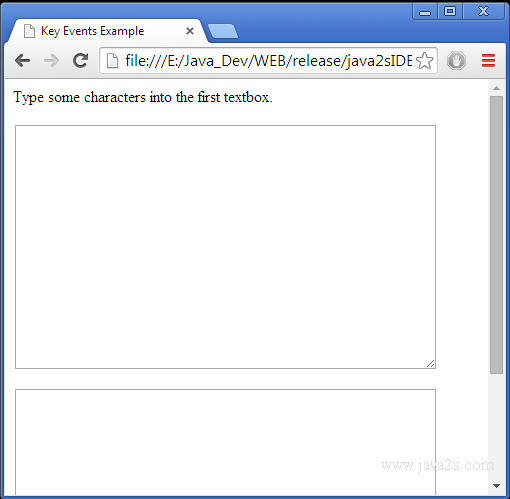
Task: Click the scrollbar up arrow
Action: (x=496, y=88)
